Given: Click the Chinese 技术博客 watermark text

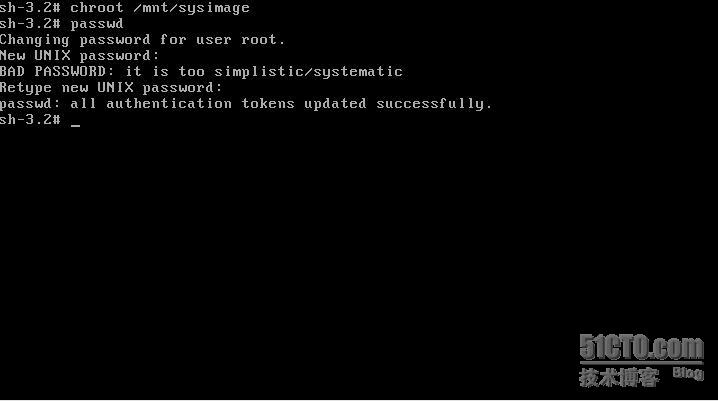Looking at the screenshot, I should click(619, 378).
